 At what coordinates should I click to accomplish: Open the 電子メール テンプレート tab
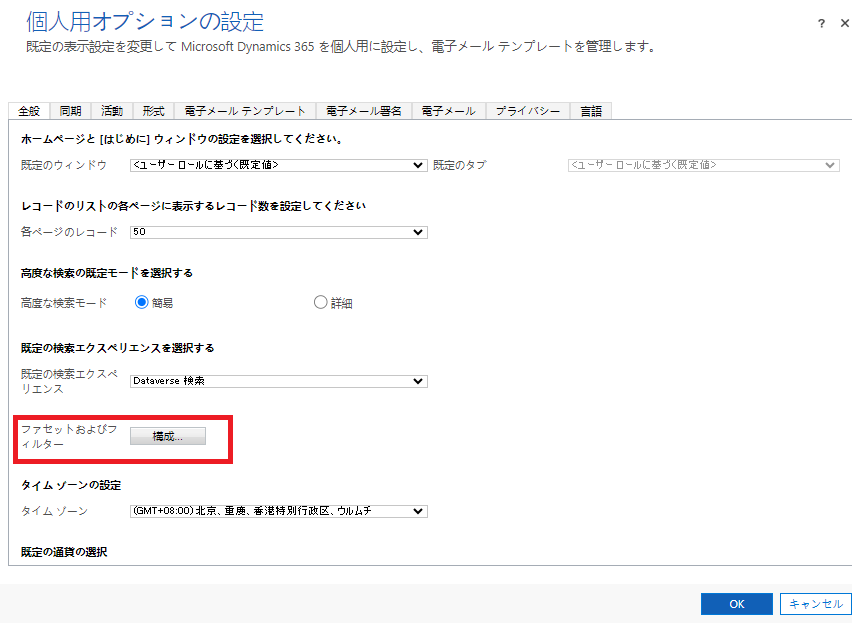tap(244, 110)
